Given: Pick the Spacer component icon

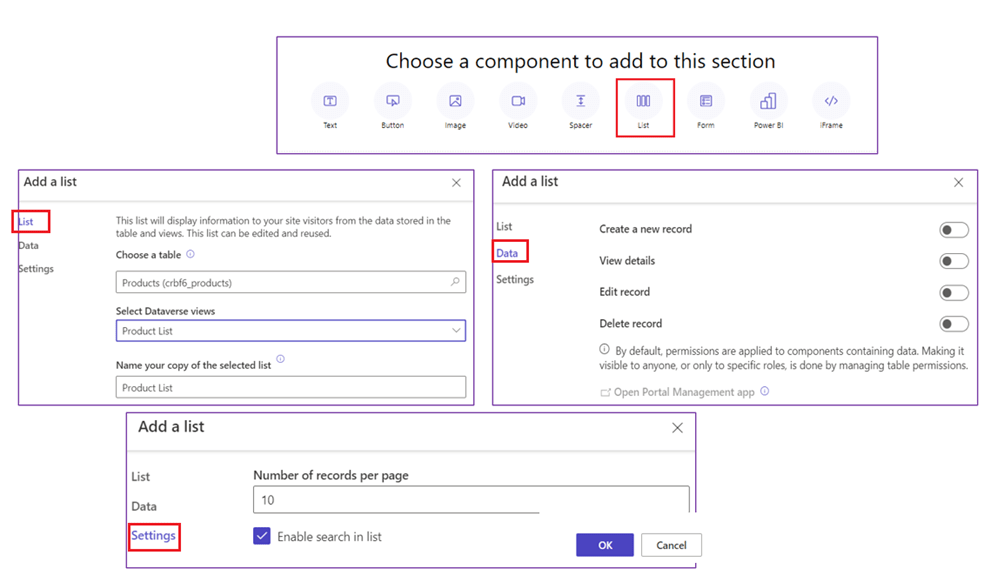Looking at the screenshot, I should (580, 101).
